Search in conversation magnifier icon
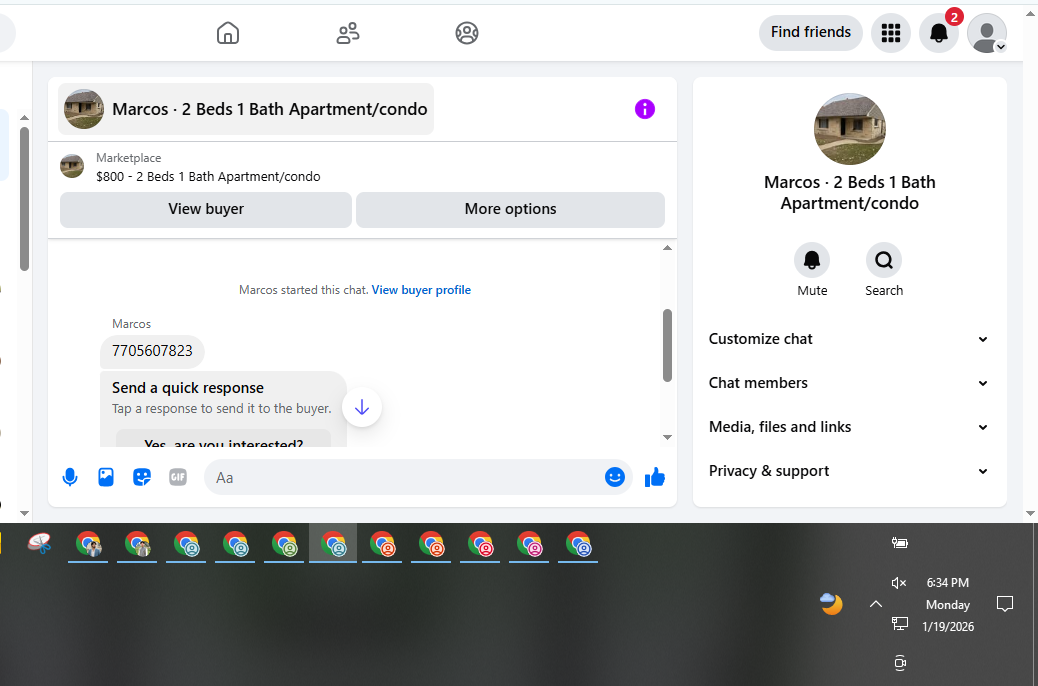The image size is (1038, 686). pyautogui.click(x=884, y=260)
